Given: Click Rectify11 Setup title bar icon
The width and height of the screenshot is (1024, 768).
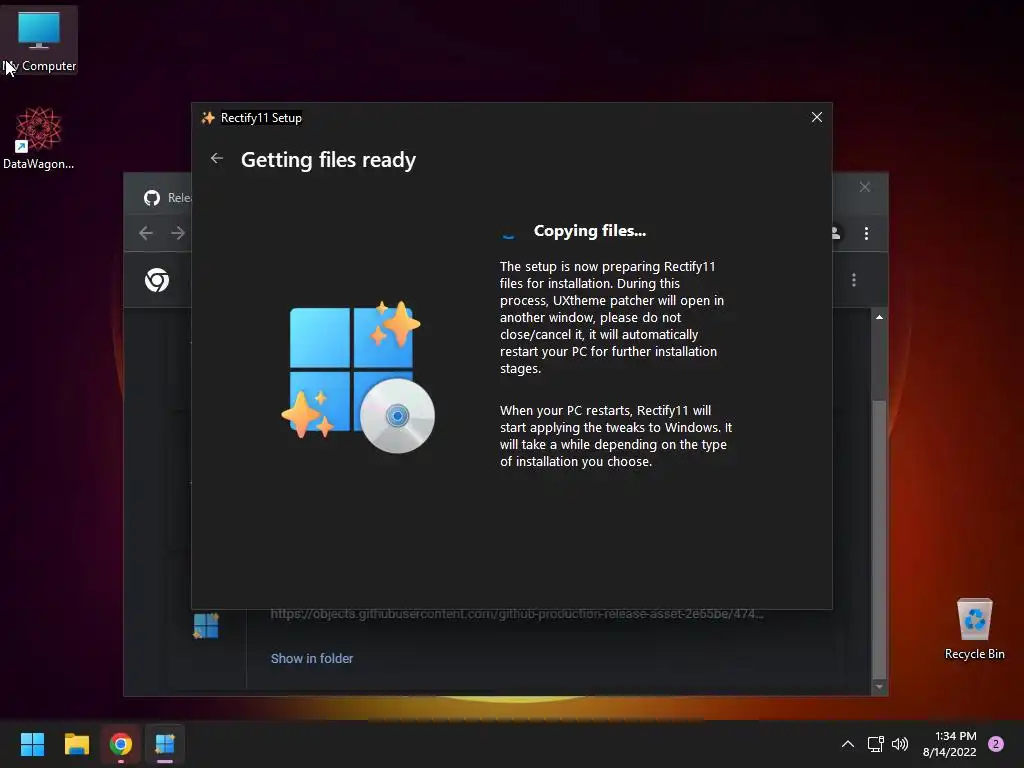Looking at the screenshot, I should [x=208, y=118].
